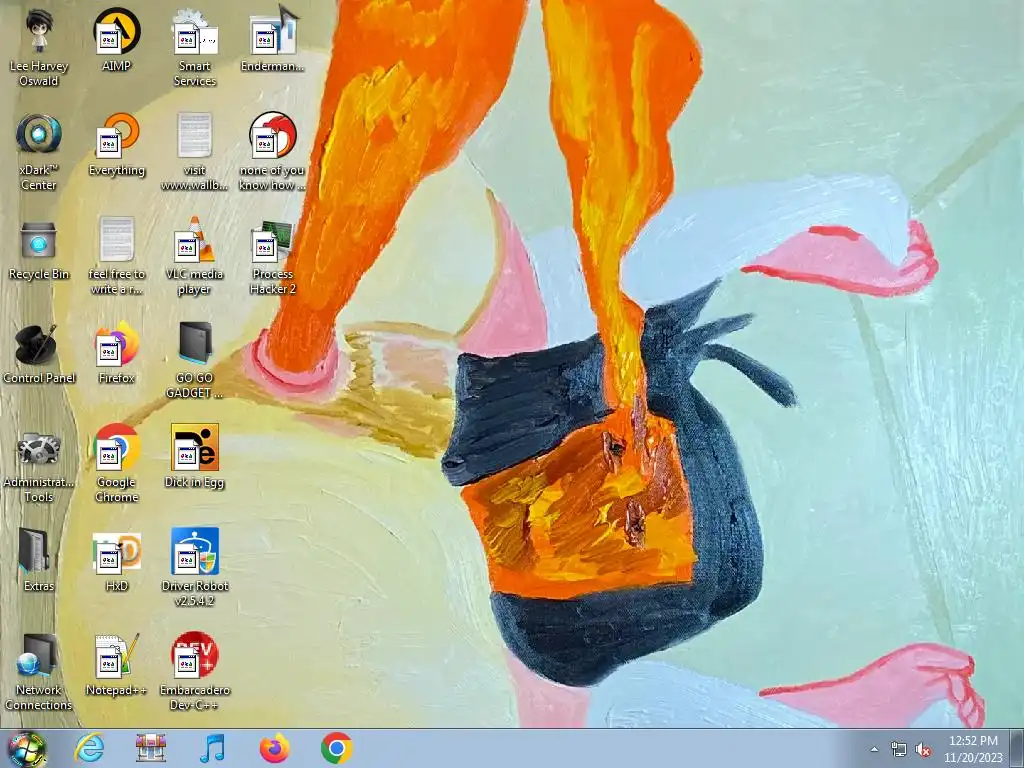Open the pinned treasure-chest taskbar app
1024x768 pixels.
point(151,748)
